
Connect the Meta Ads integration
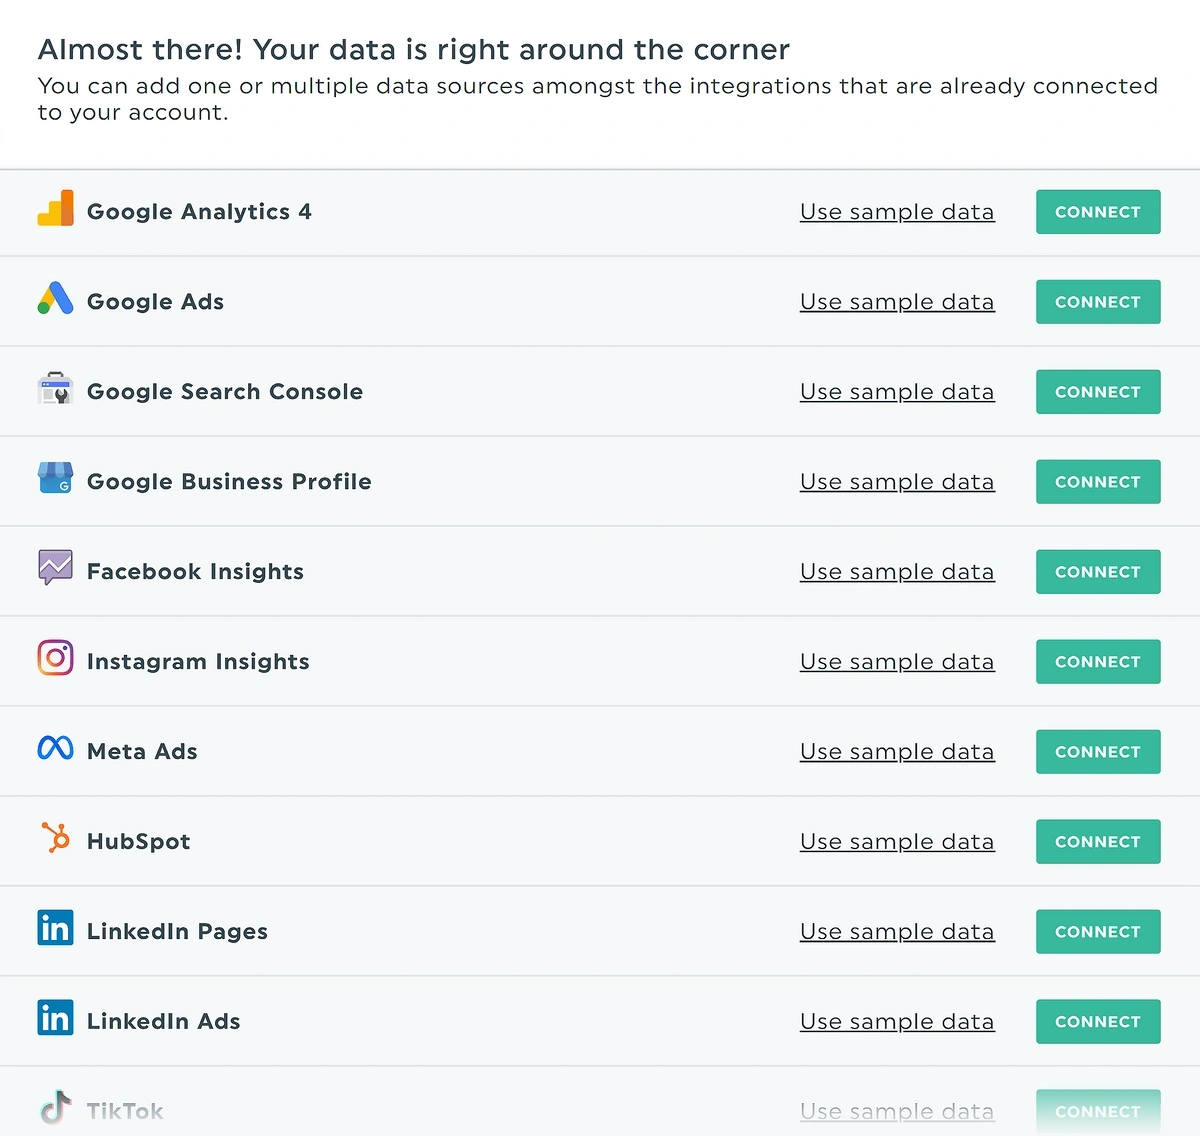pos(1097,751)
